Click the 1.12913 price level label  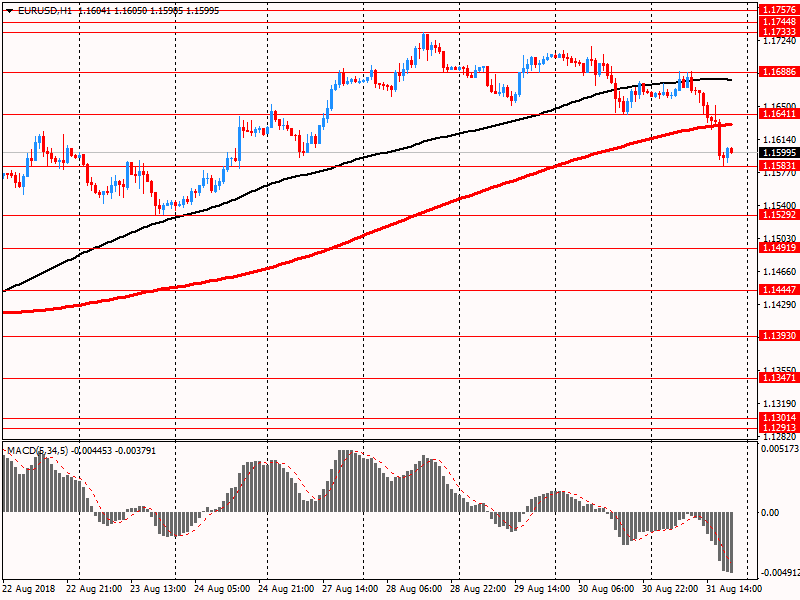pyautogui.click(x=779, y=428)
